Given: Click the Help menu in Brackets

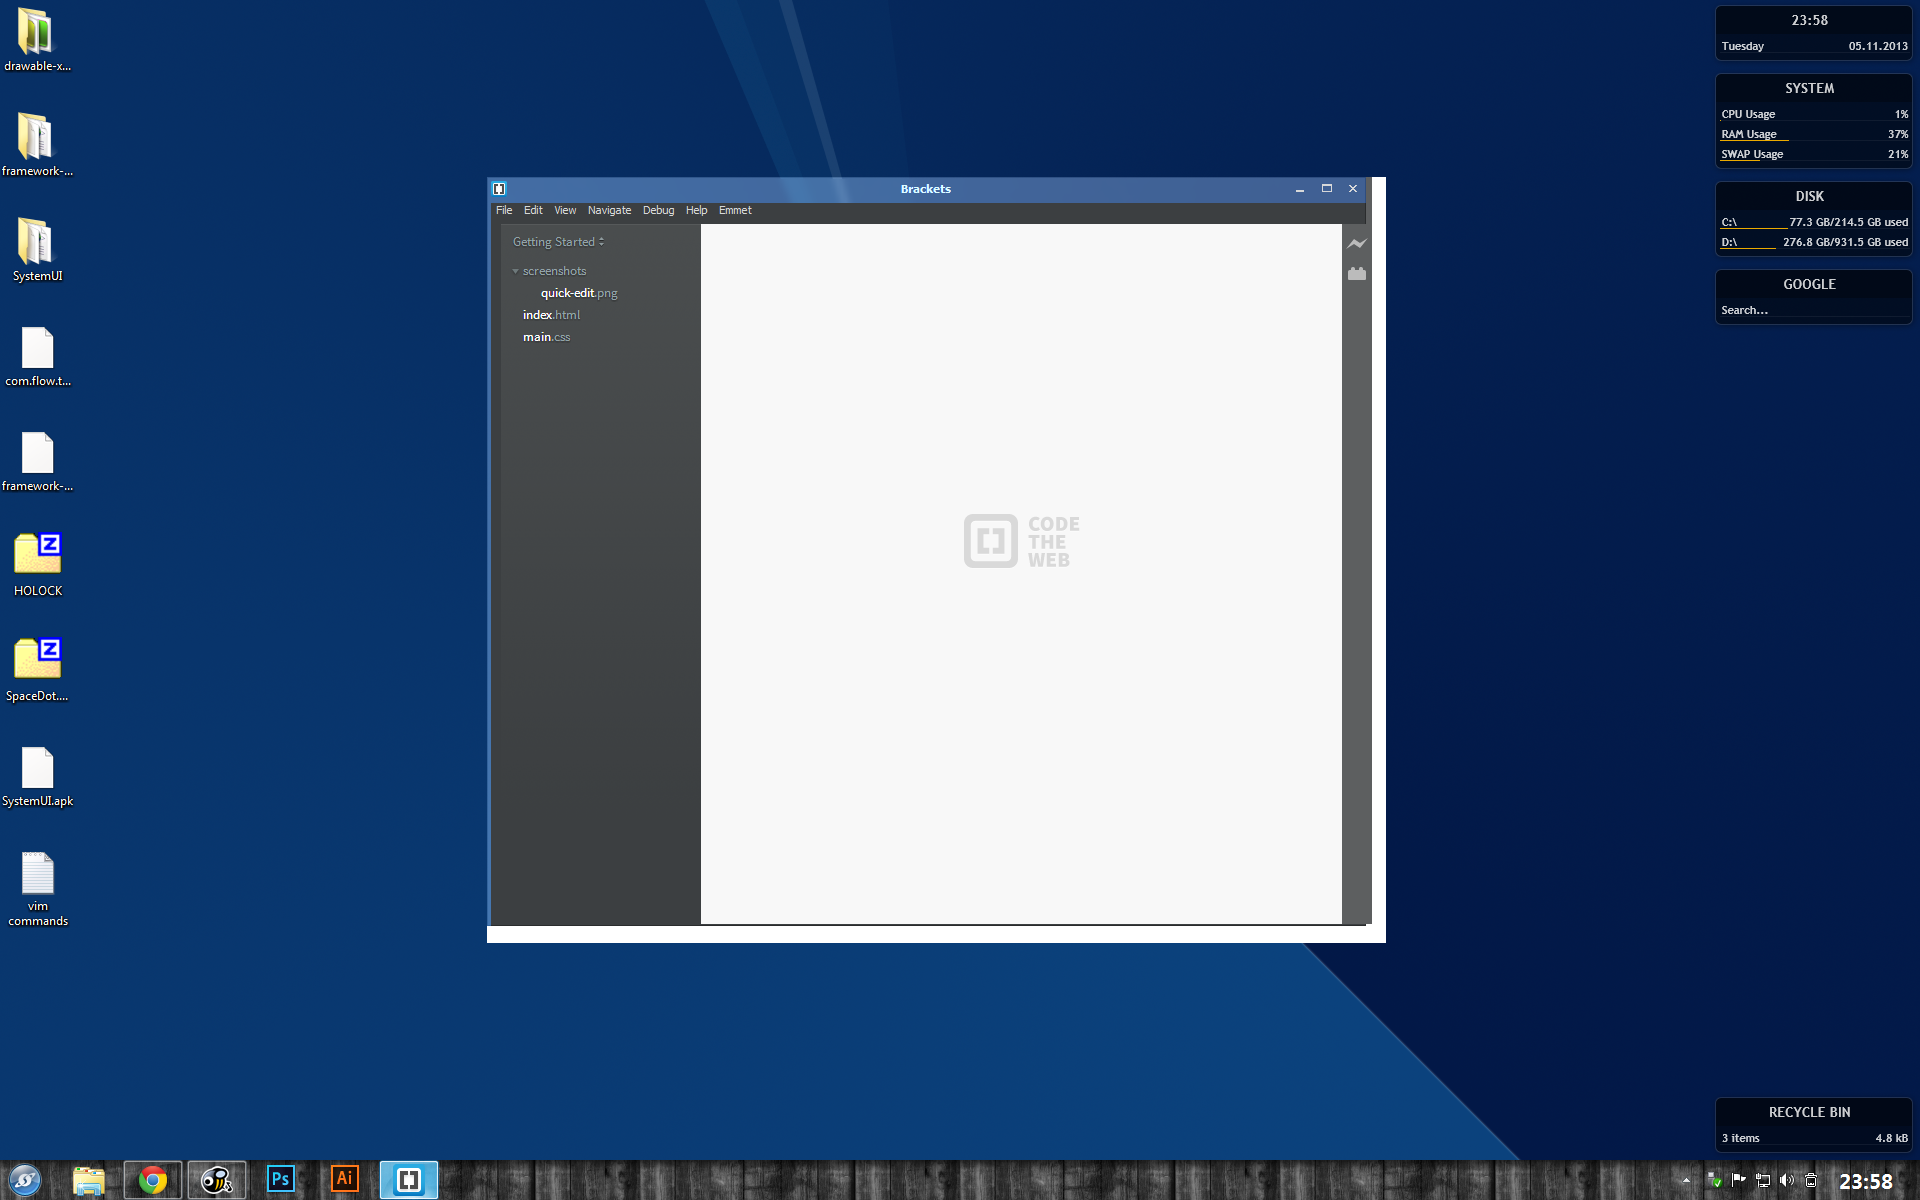Looking at the screenshot, I should coord(697,210).
